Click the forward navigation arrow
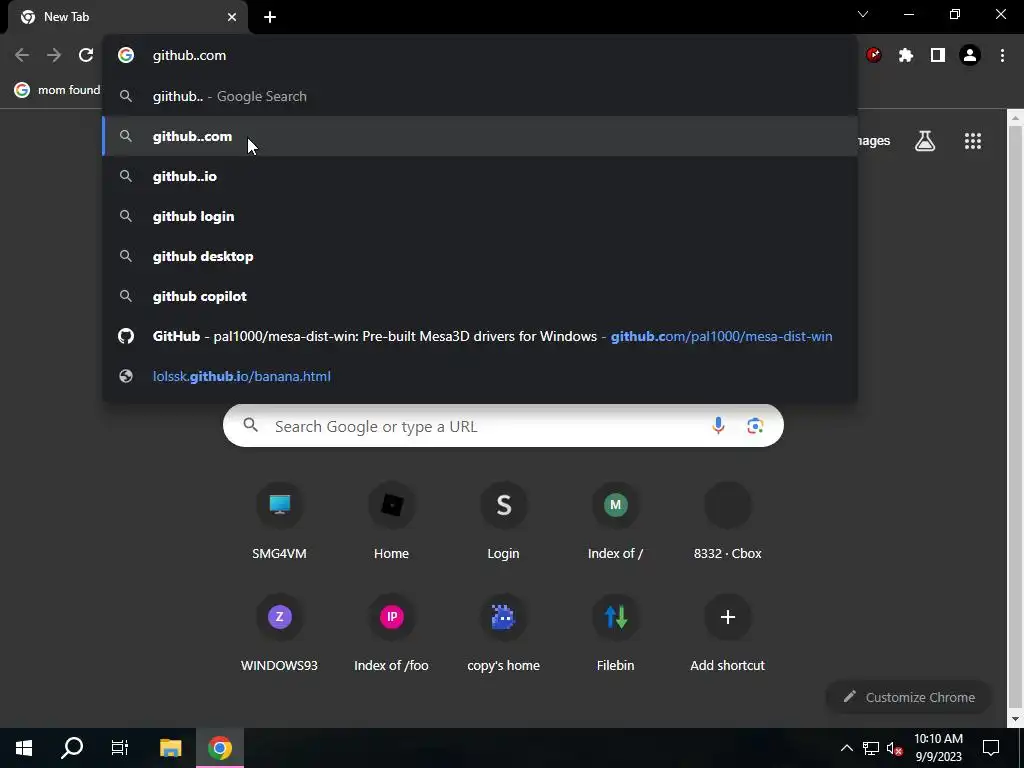 click(x=54, y=56)
